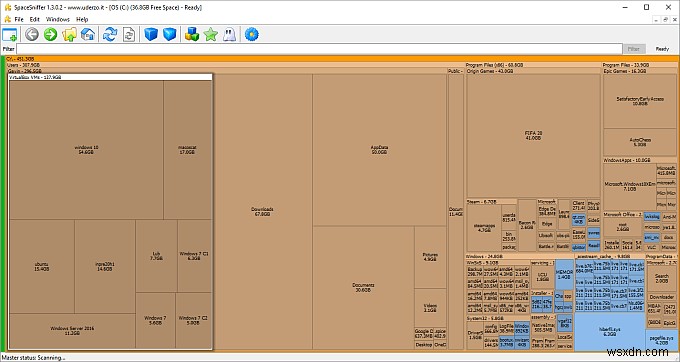Click the ghost icon

point(229,34)
